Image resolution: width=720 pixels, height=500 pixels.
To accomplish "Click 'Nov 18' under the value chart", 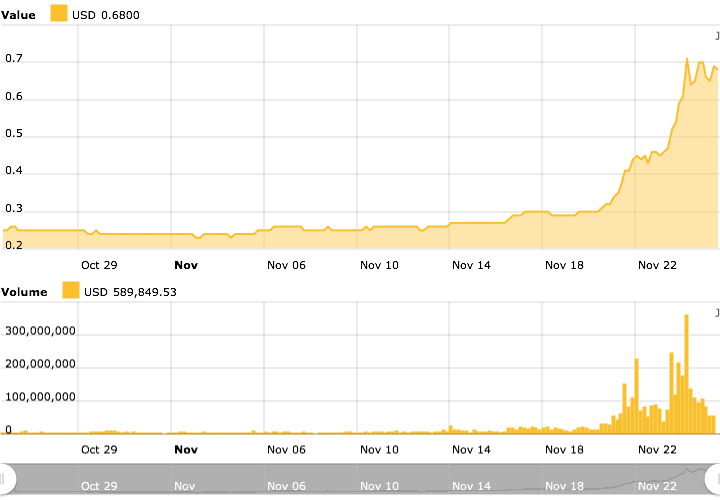I will tap(564, 265).
